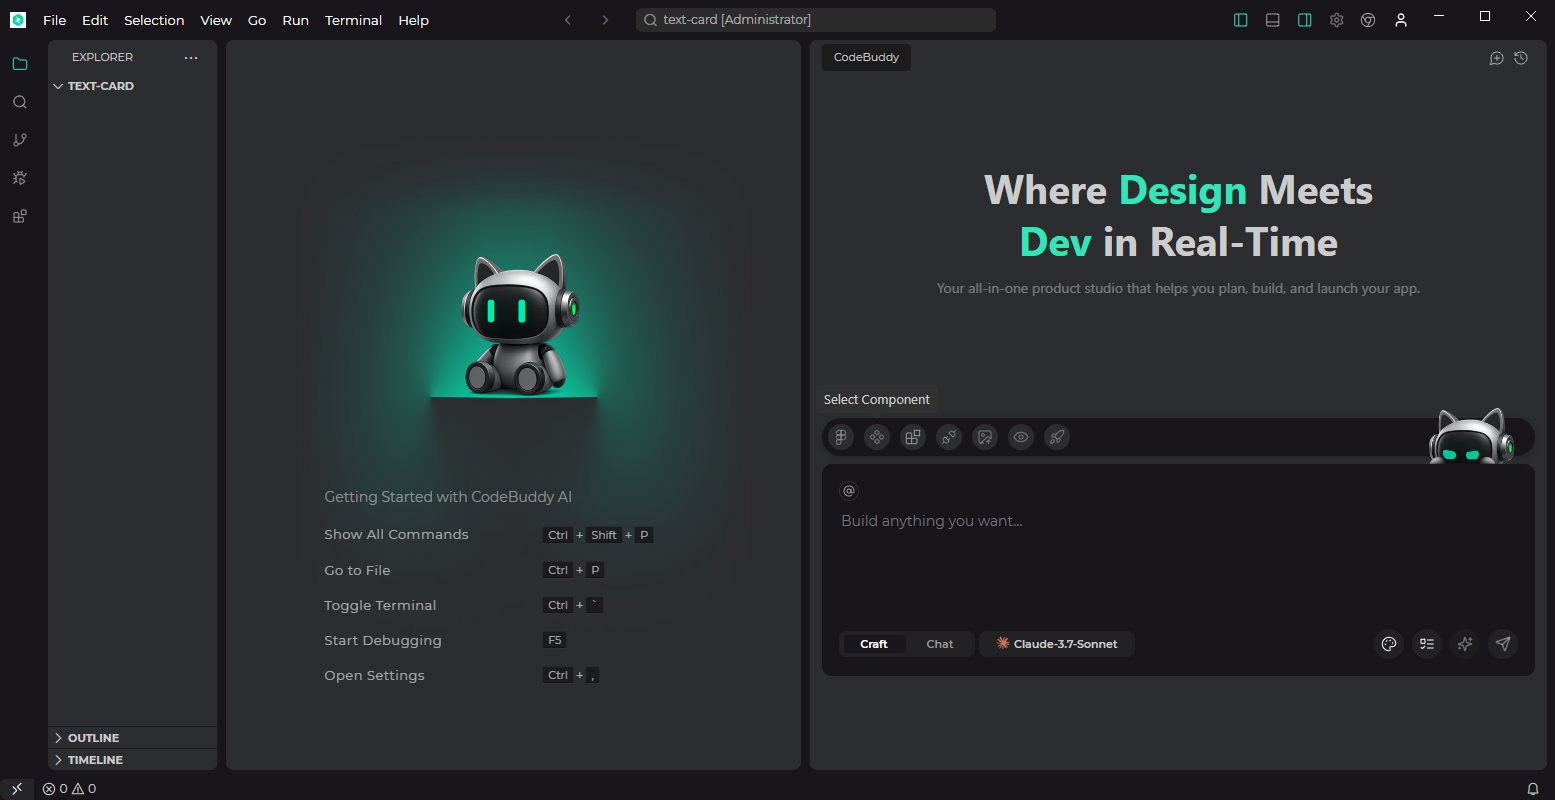Expand the TIMELINE section
Image resolution: width=1555 pixels, height=800 pixels.
(x=132, y=760)
